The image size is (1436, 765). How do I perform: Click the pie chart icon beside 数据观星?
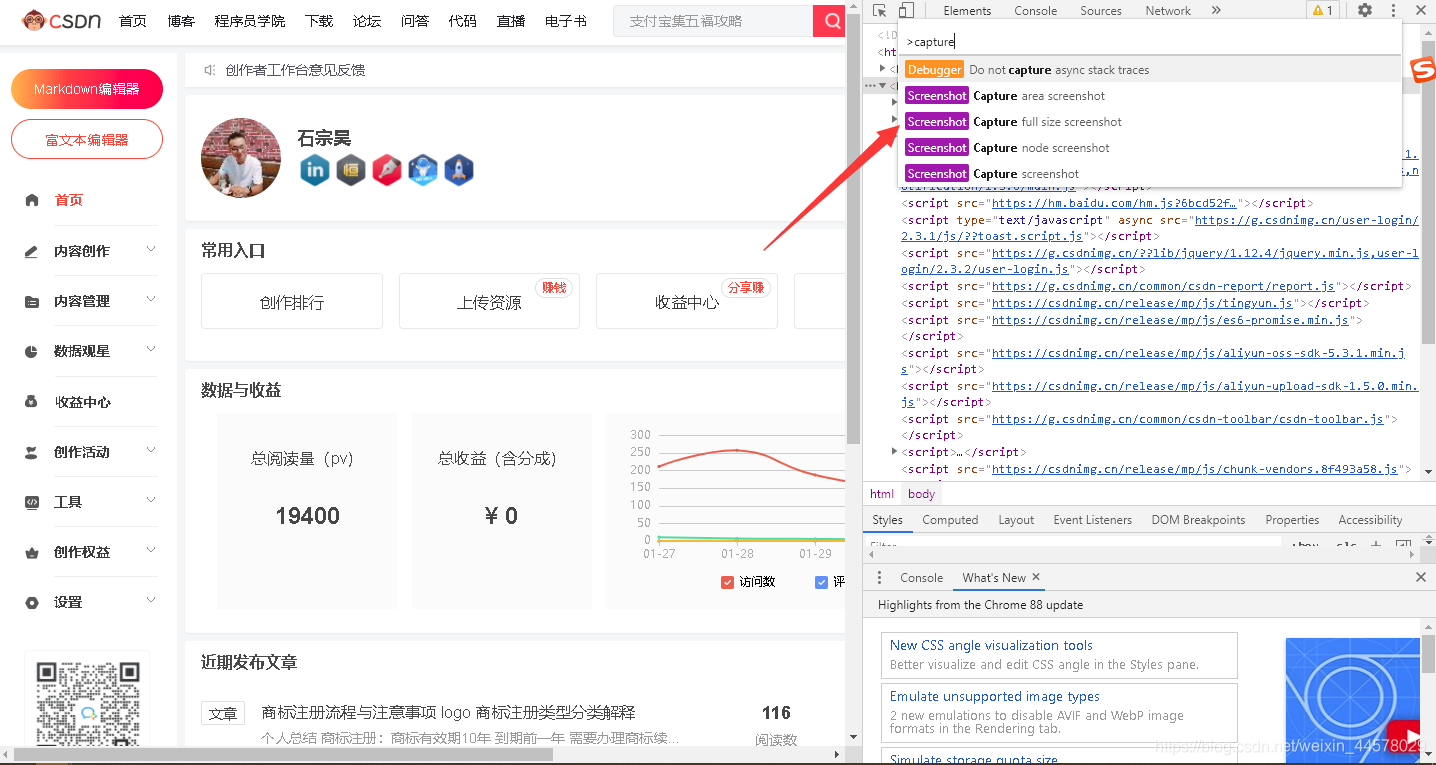pos(32,351)
